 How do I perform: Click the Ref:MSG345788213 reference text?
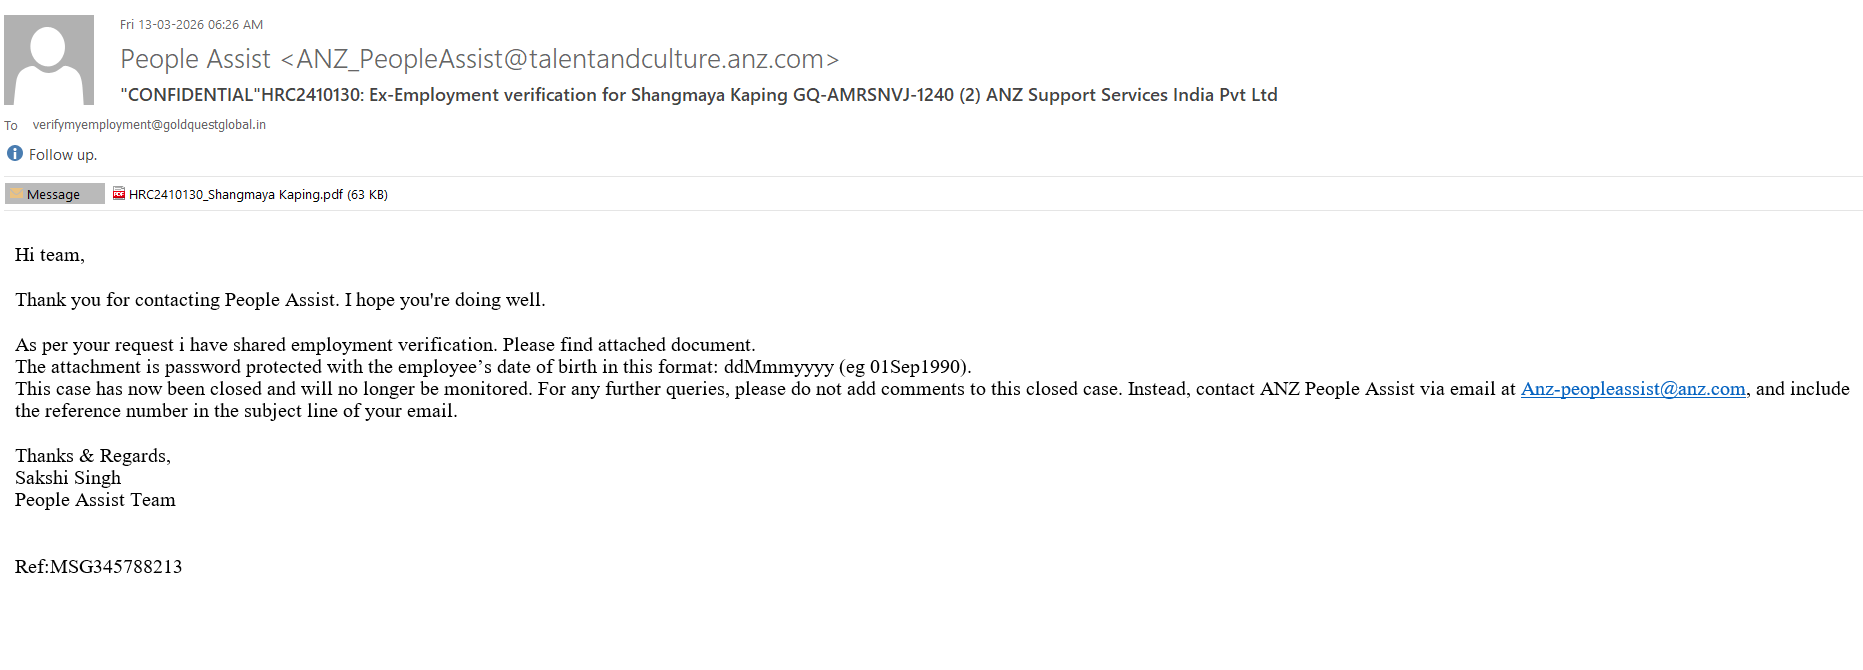[98, 567]
